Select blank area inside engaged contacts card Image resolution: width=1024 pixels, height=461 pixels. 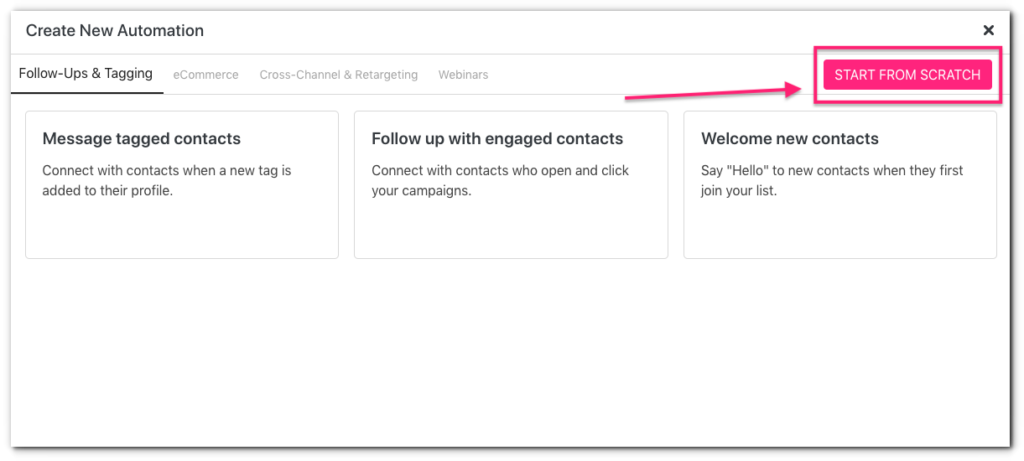pos(511,229)
